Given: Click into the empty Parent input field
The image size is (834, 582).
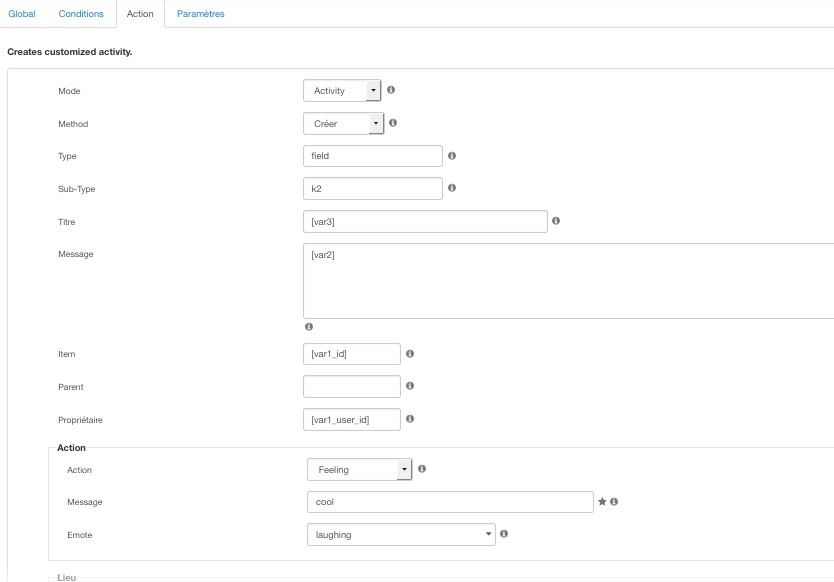Looking at the screenshot, I should coord(352,387).
